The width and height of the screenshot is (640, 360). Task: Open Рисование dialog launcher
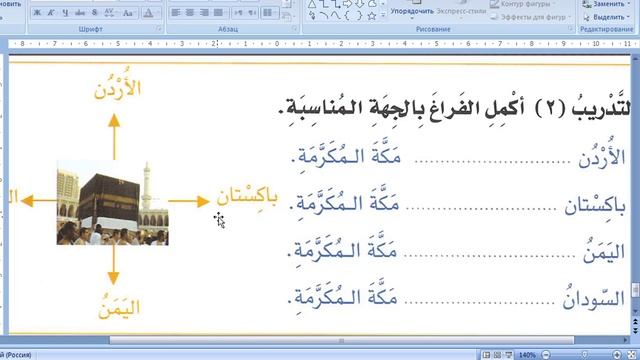pos(571,29)
